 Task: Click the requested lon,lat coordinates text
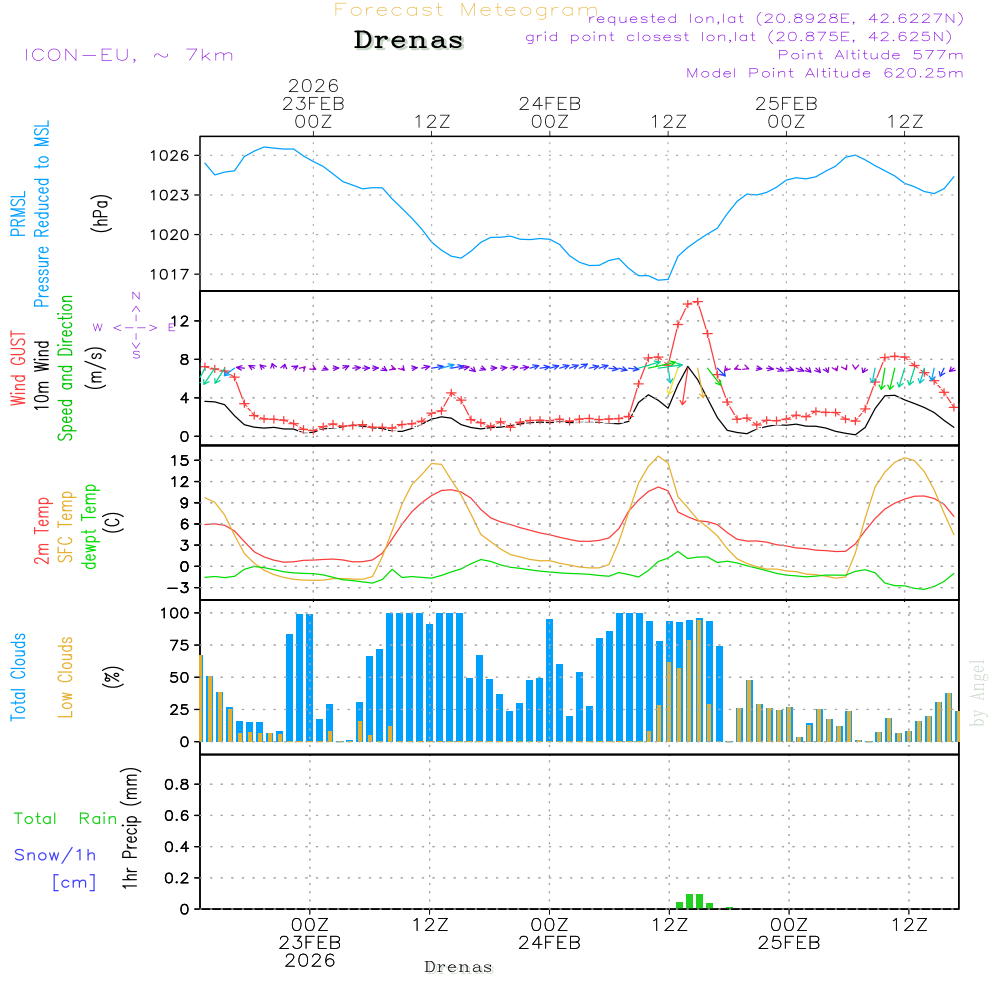pos(776,19)
